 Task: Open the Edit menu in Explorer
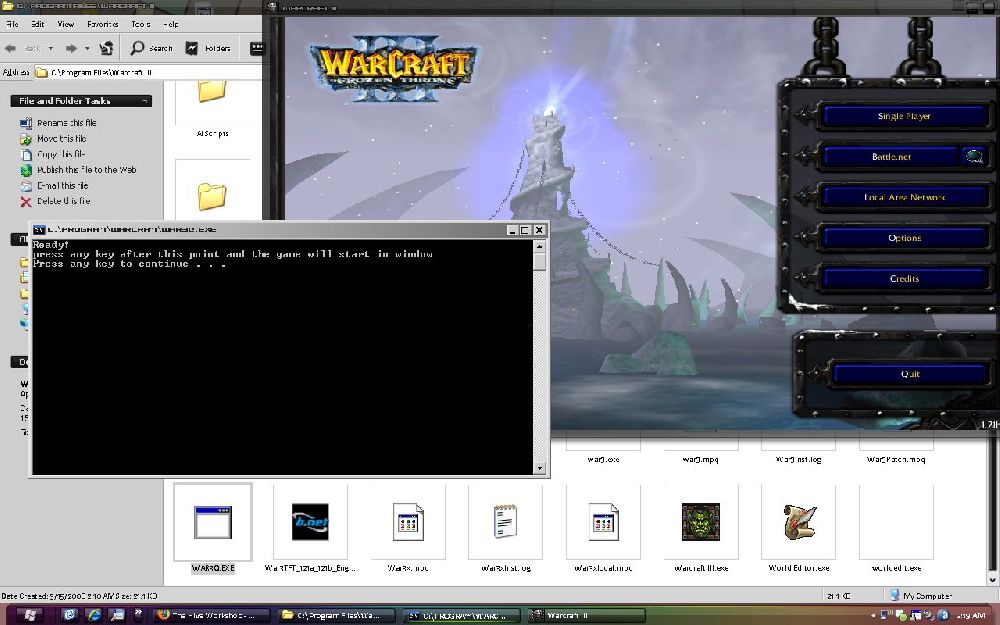pos(38,24)
